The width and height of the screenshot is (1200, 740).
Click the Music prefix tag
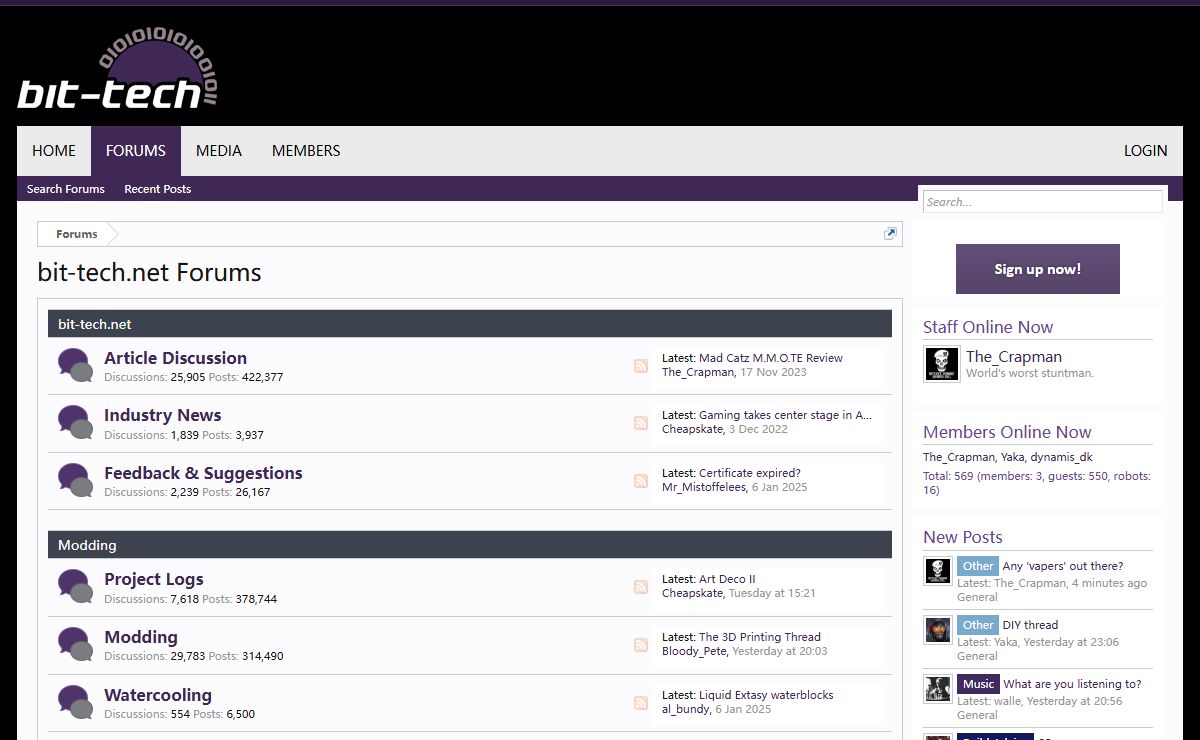(x=978, y=684)
